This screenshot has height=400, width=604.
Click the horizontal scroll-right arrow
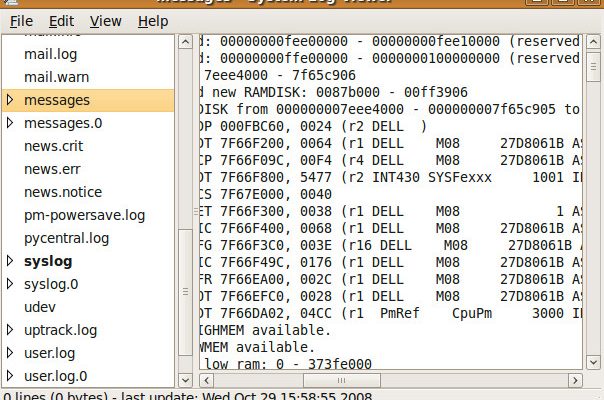click(575, 380)
